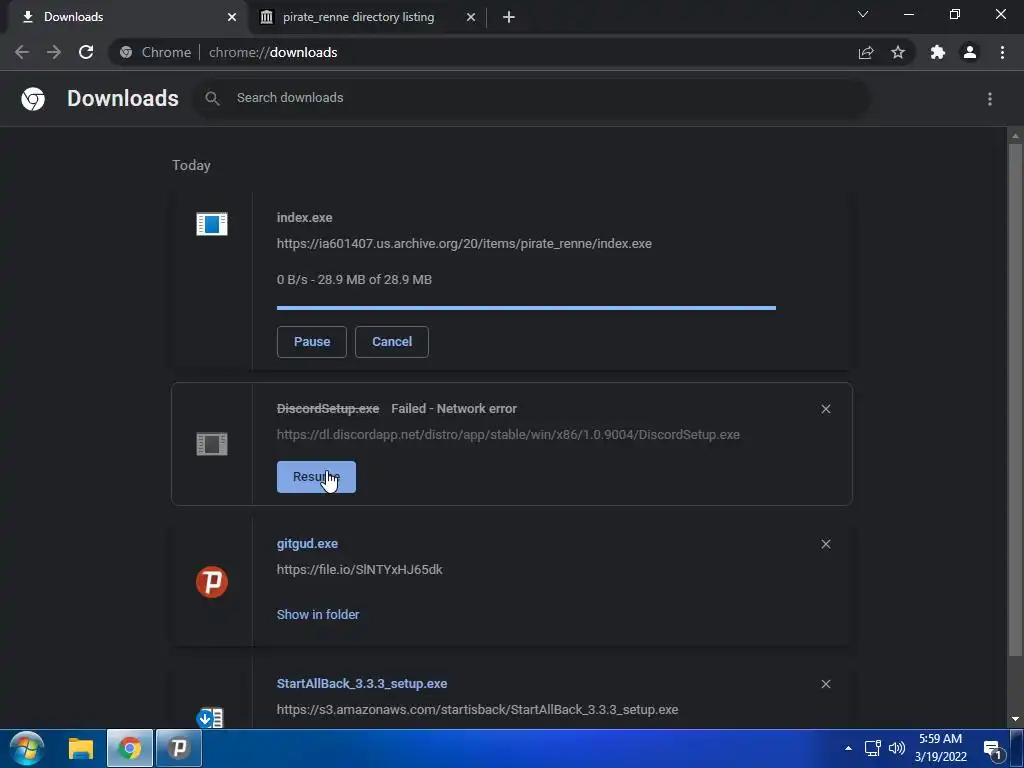
Task: Close the Downloads tab
Action: pos(232,17)
